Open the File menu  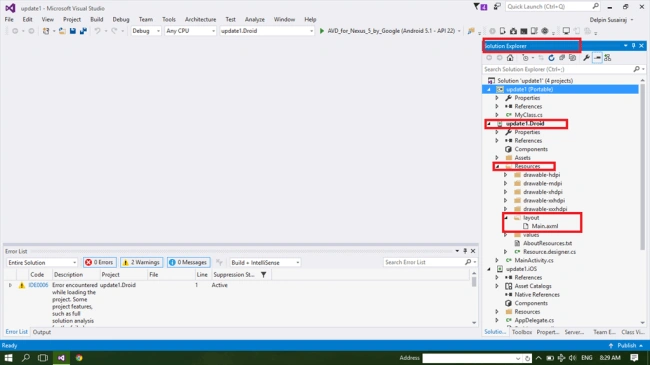click(x=9, y=19)
